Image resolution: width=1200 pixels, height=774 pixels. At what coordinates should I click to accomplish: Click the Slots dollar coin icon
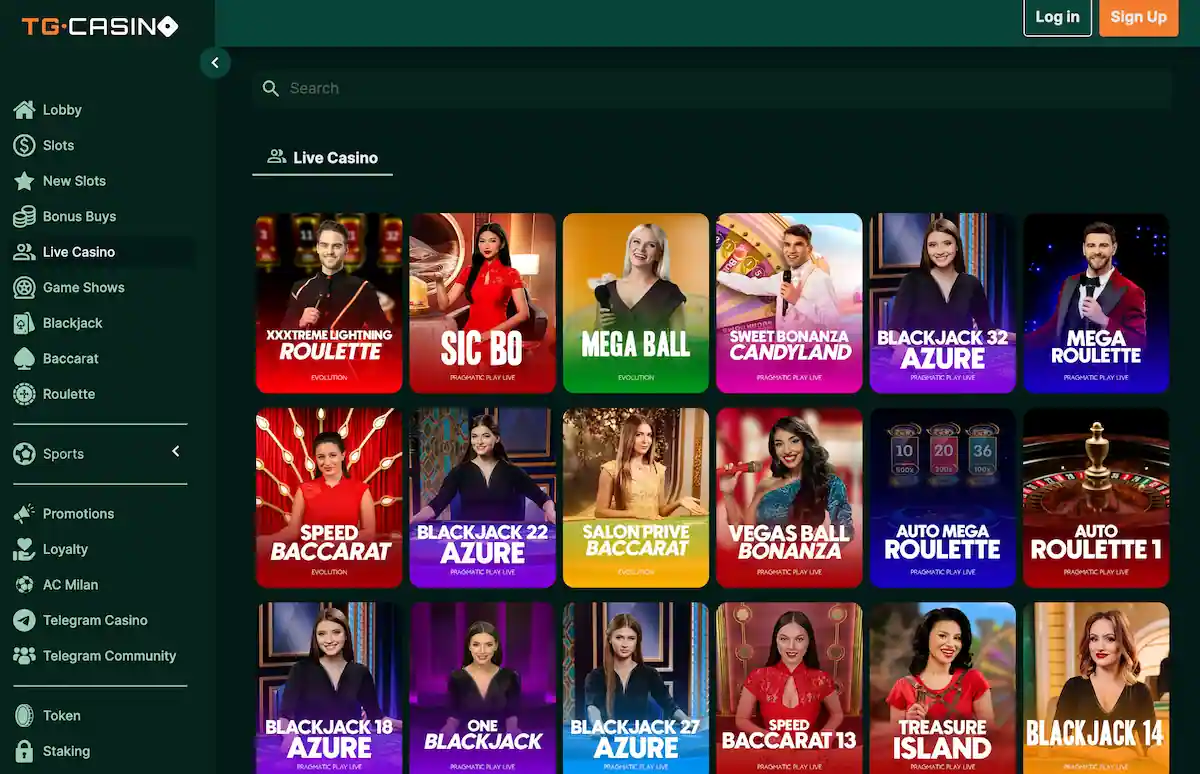pyautogui.click(x=24, y=145)
